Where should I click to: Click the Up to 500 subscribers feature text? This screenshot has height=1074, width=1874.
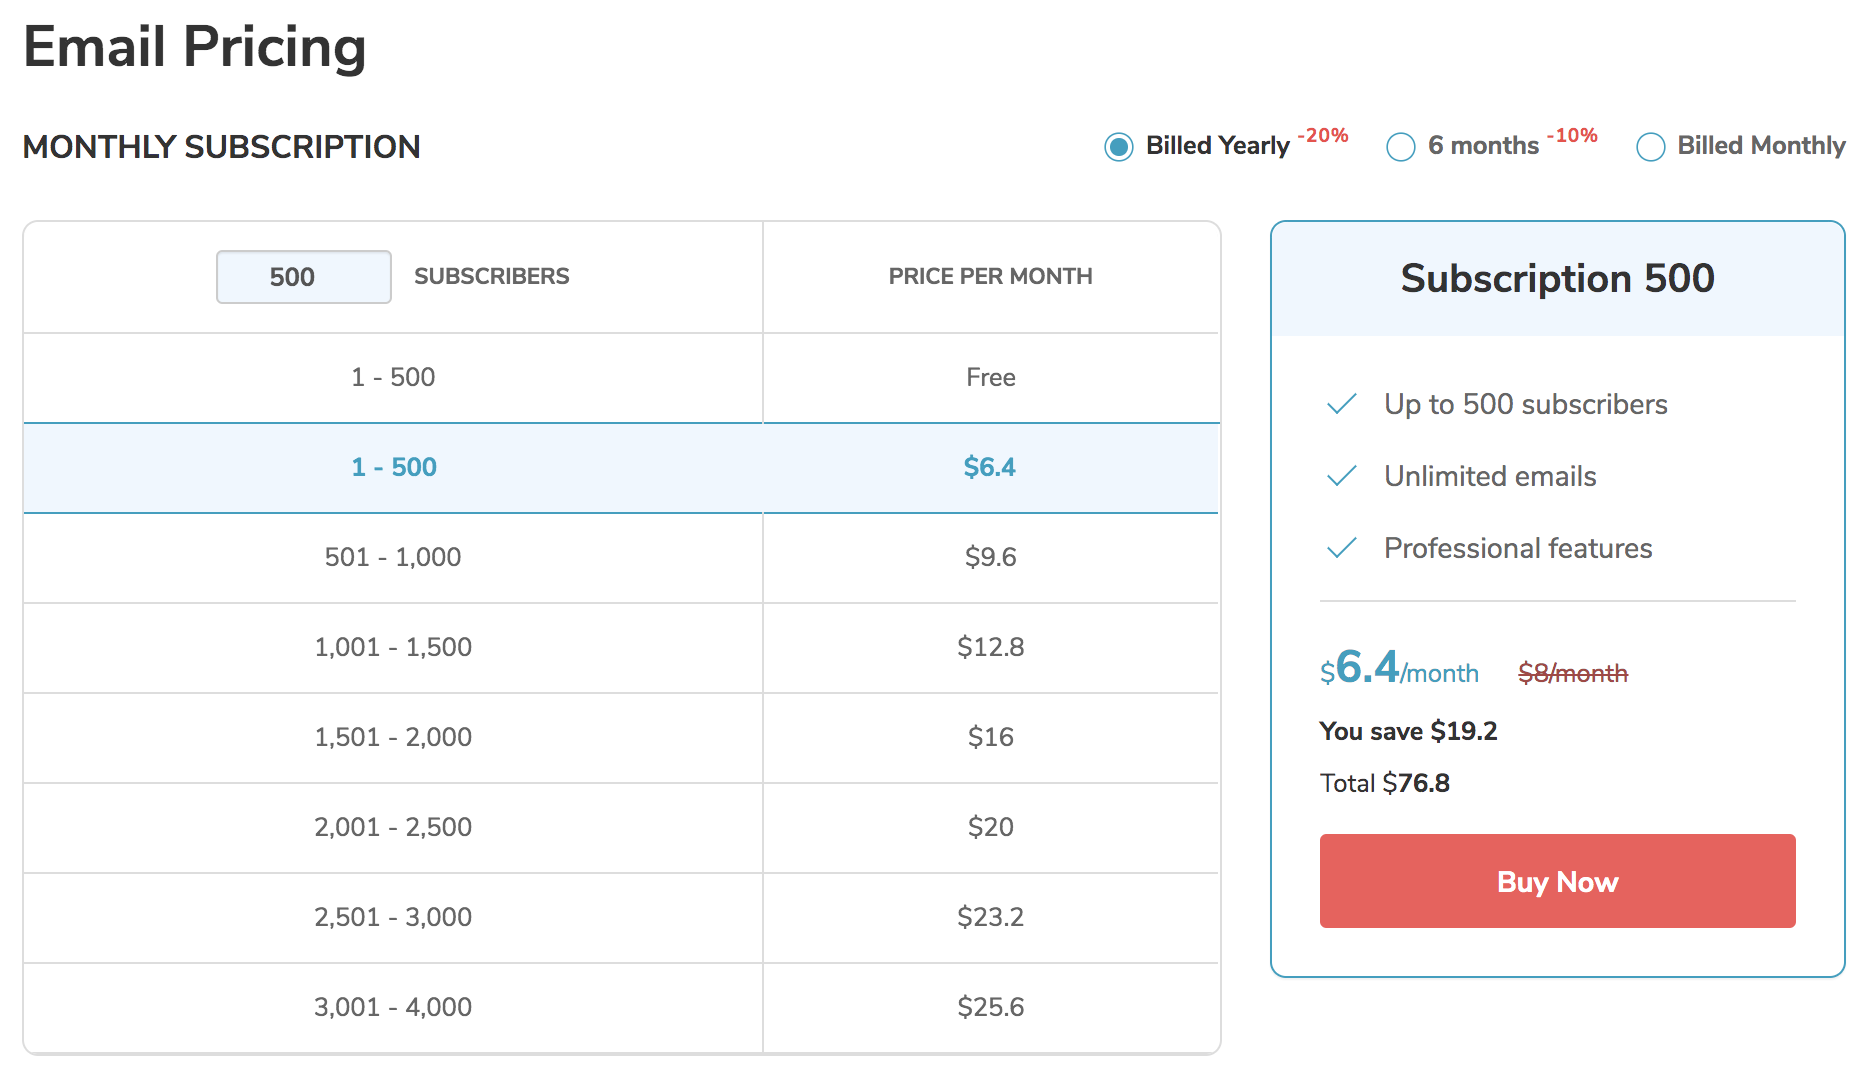click(x=1526, y=404)
